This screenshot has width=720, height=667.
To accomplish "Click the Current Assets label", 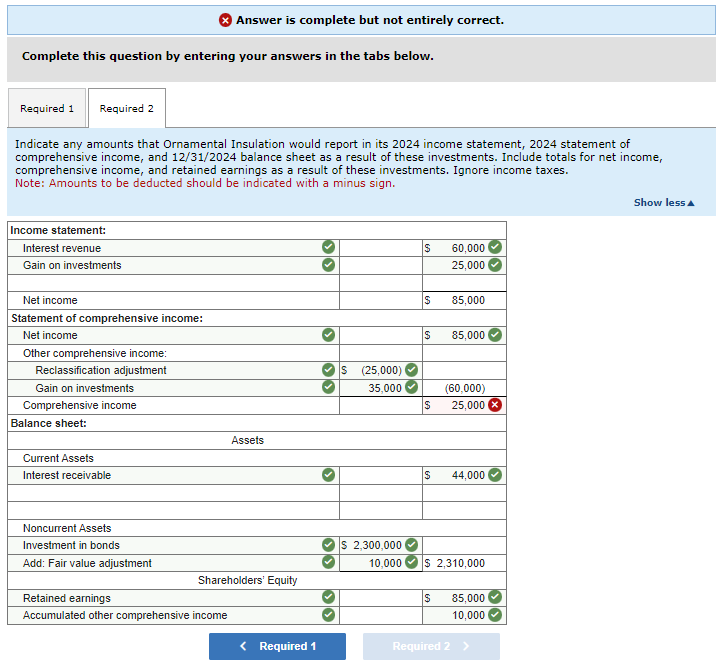I will pyautogui.click(x=58, y=458).
